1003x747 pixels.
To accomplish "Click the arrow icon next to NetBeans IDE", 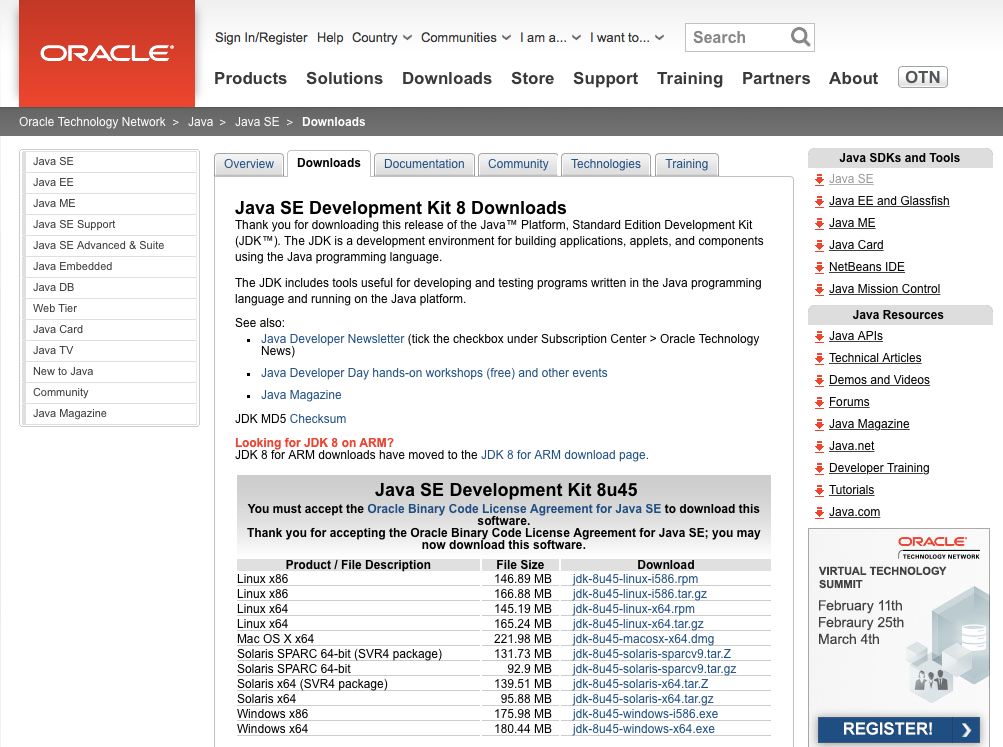I will tap(819, 267).
